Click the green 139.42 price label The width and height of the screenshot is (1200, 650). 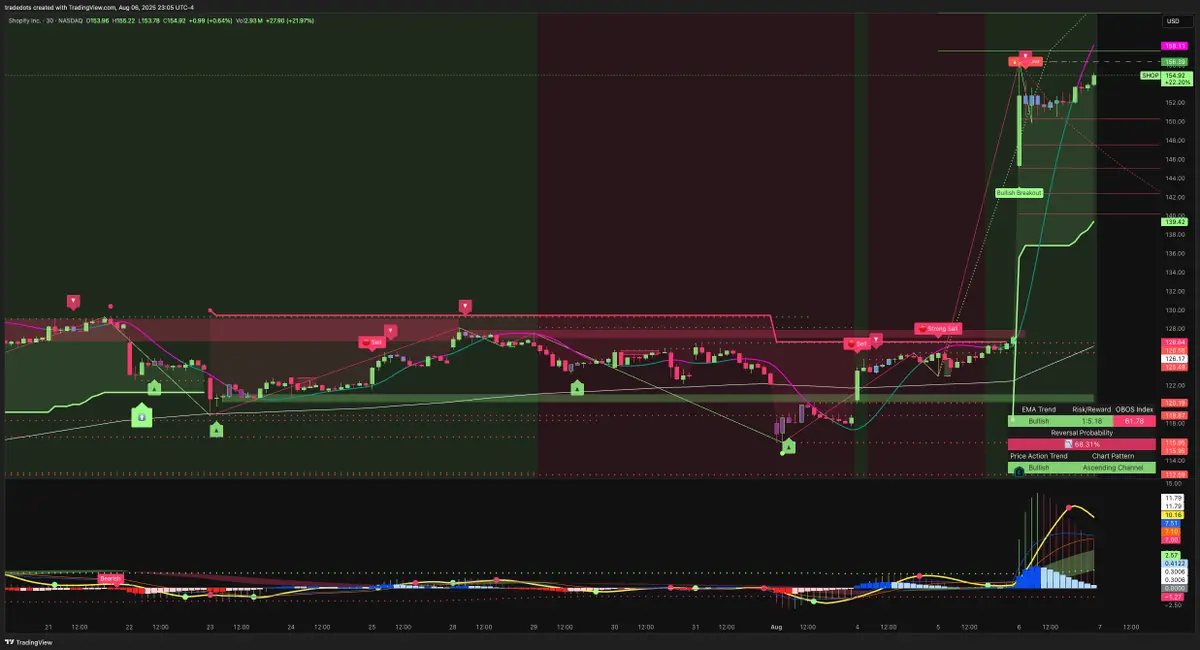pos(1174,222)
